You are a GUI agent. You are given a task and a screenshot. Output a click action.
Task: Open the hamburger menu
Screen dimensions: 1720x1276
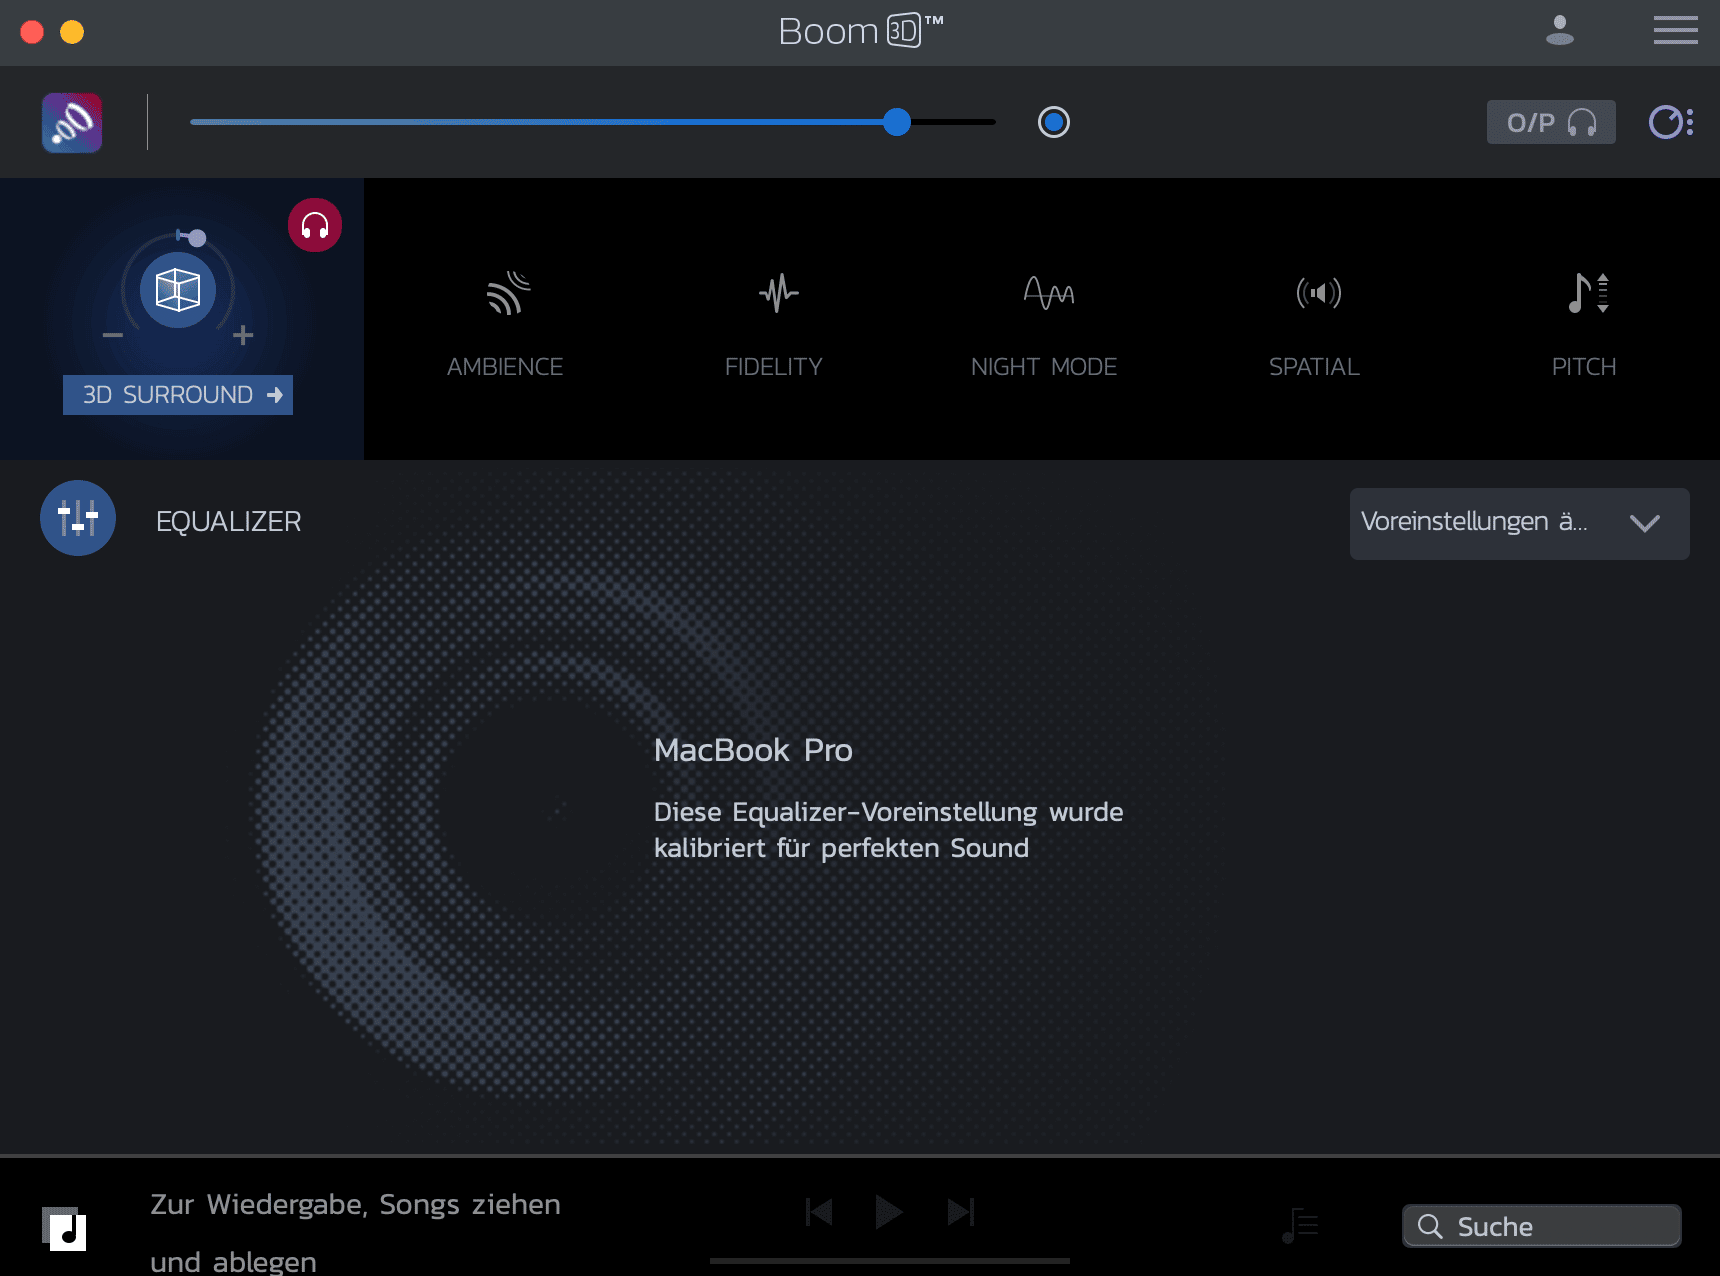1676,30
